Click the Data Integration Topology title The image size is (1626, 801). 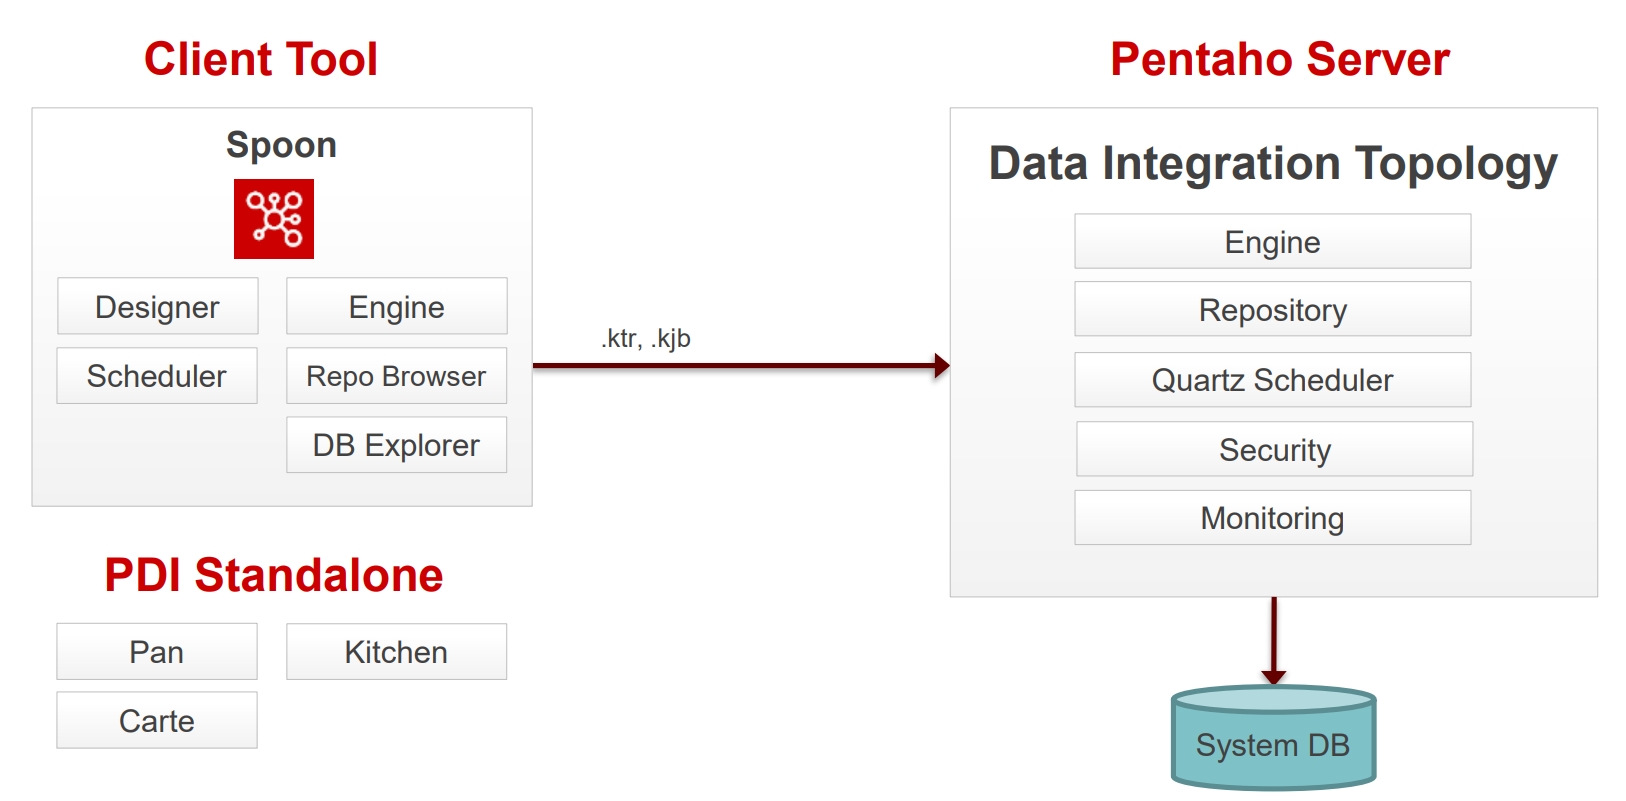(x=1273, y=163)
